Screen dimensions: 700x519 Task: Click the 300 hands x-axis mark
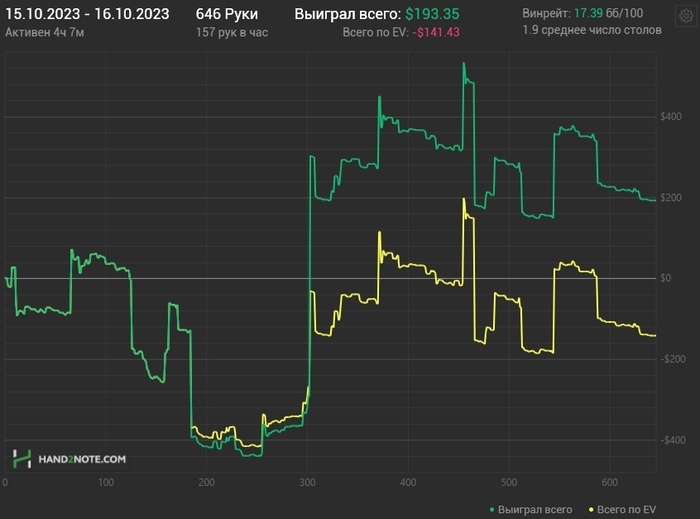tap(305, 484)
